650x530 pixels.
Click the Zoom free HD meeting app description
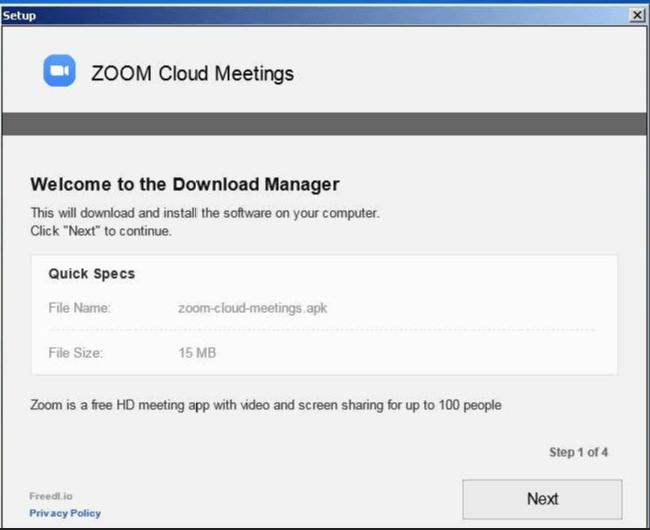tap(266, 405)
